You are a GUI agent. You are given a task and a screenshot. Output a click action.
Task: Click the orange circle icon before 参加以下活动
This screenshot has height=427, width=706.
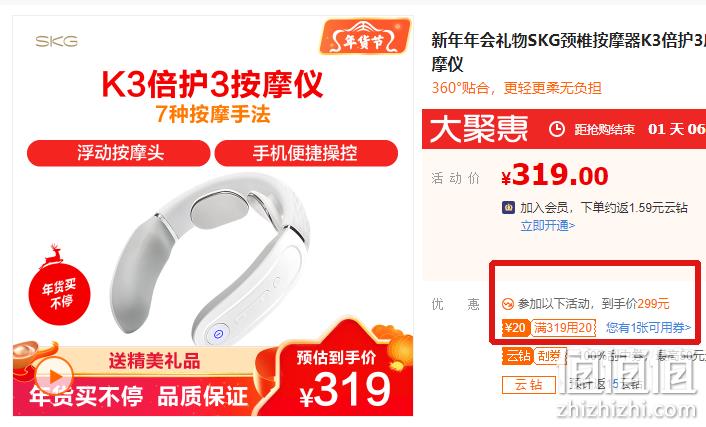(x=507, y=304)
